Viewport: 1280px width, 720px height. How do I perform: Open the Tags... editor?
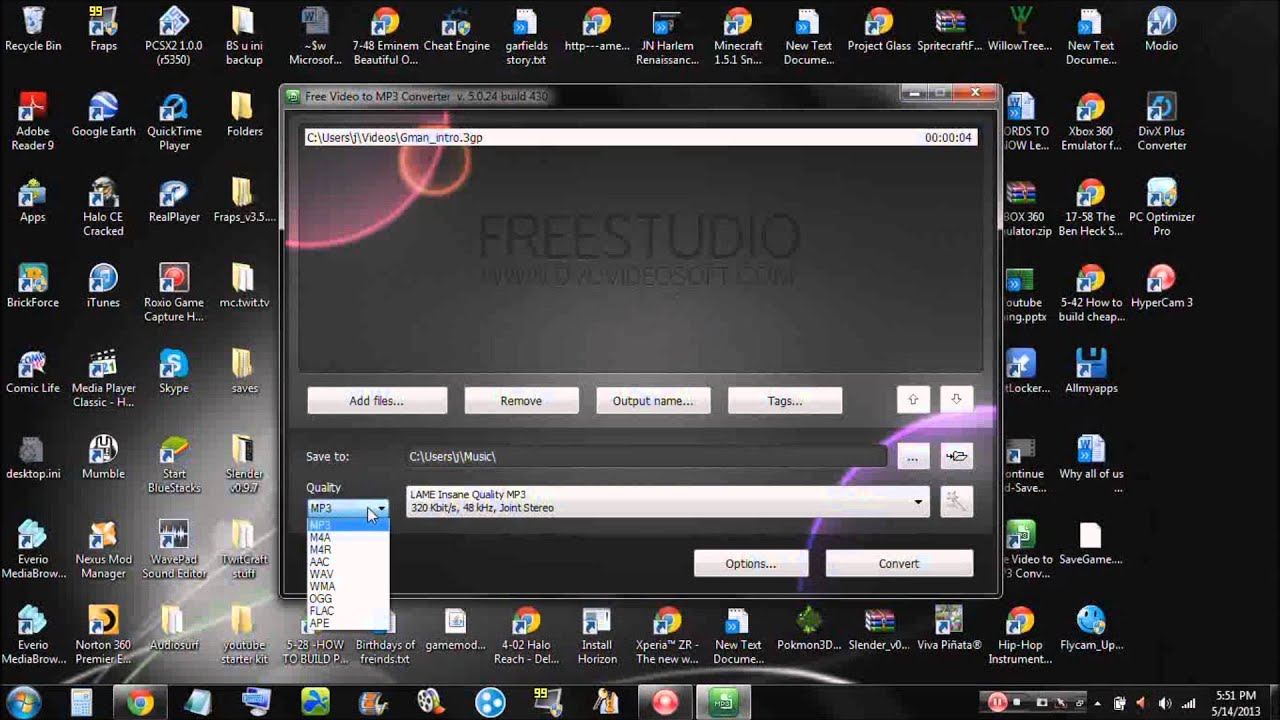(785, 401)
